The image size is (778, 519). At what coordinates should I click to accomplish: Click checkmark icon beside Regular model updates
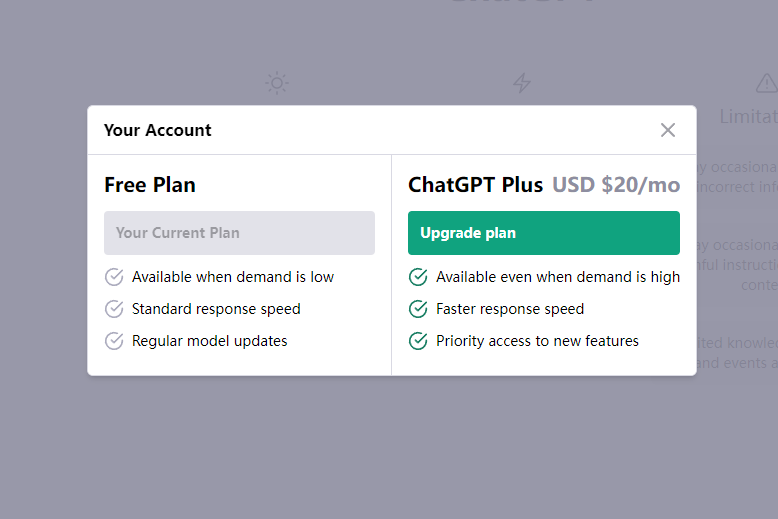(x=114, y=341)
